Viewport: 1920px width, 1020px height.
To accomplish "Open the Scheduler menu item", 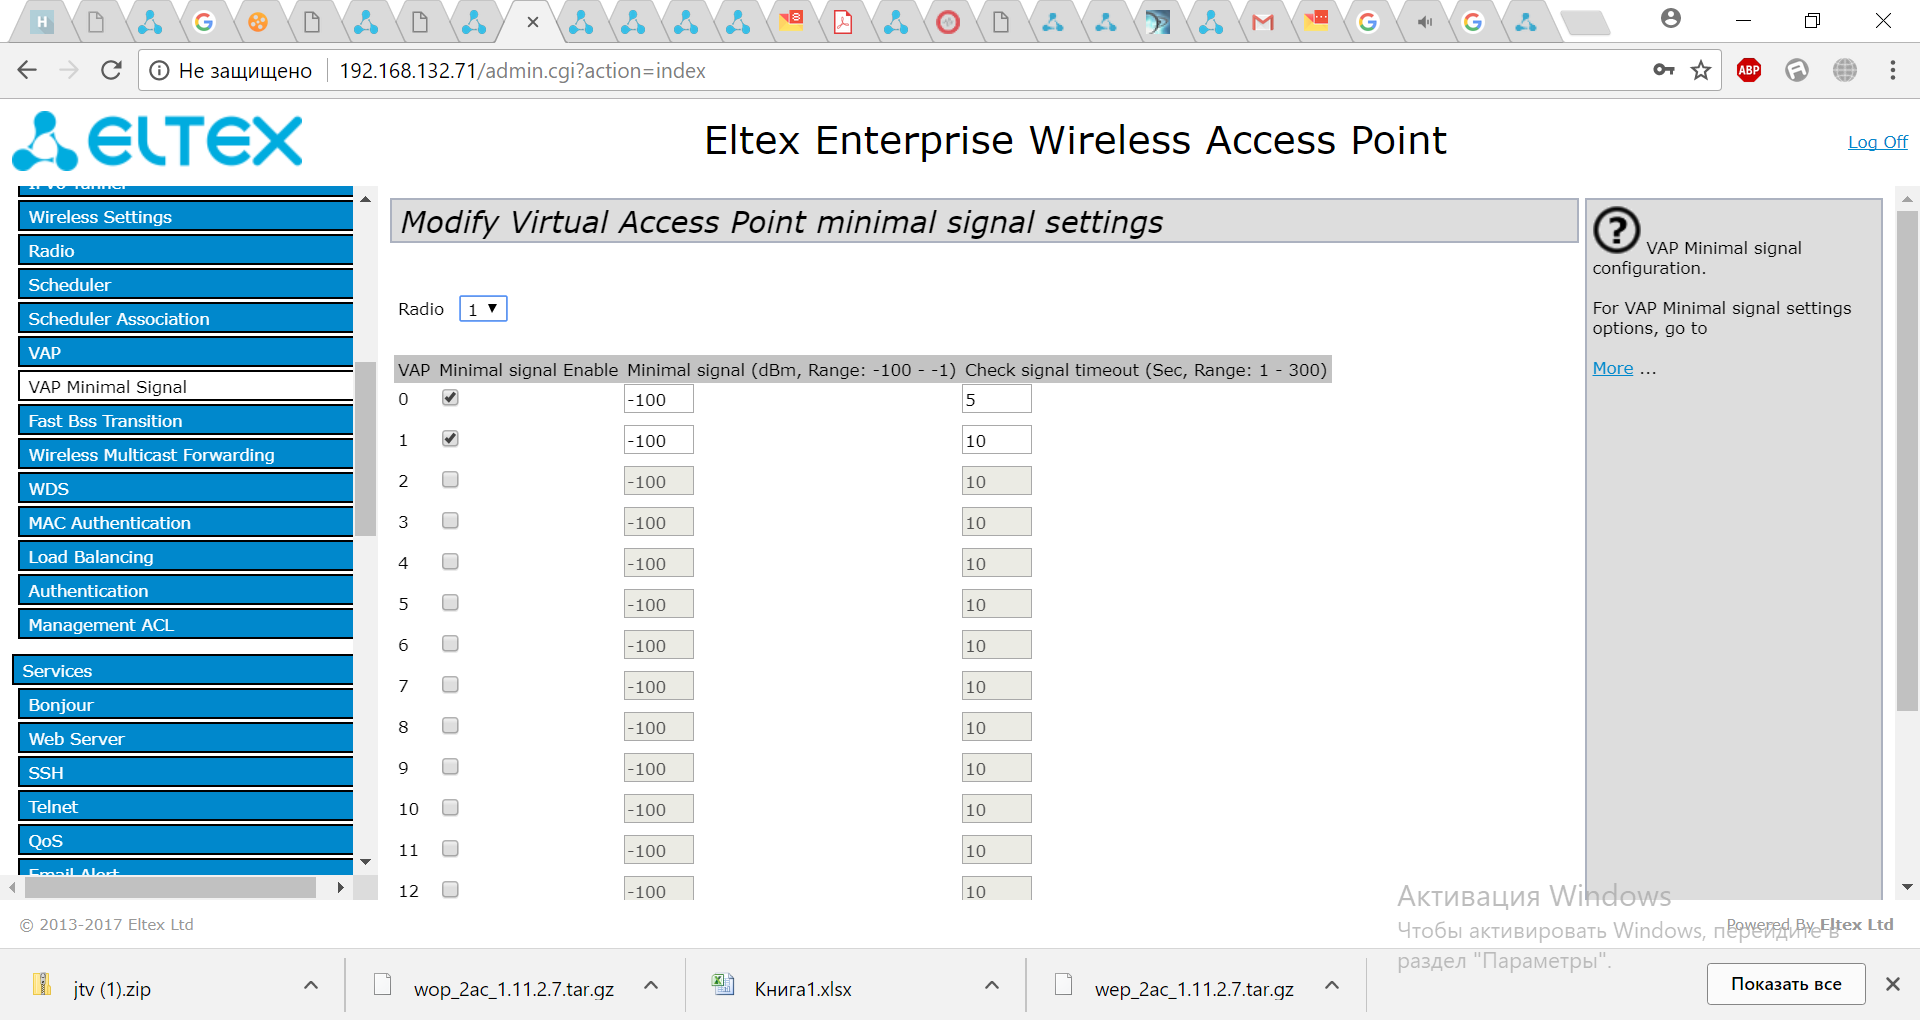I will [x=186, y=285].
